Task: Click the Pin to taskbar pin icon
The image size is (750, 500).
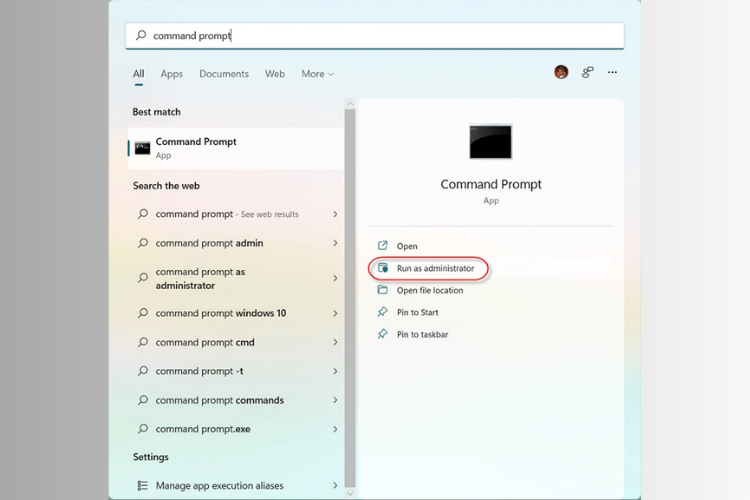Action: tap(383, 334)
